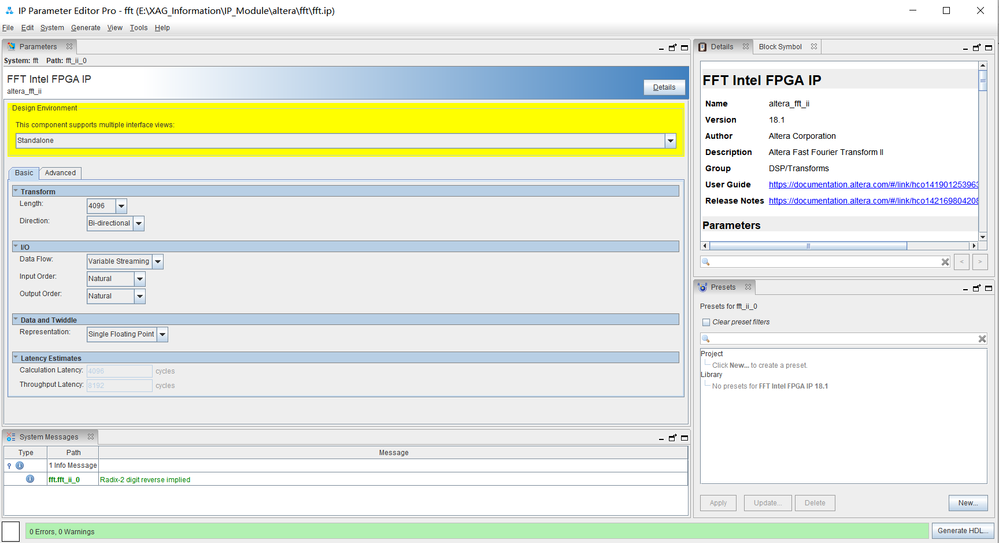
Task: Open the Help menu
Action: pos(162,28)
